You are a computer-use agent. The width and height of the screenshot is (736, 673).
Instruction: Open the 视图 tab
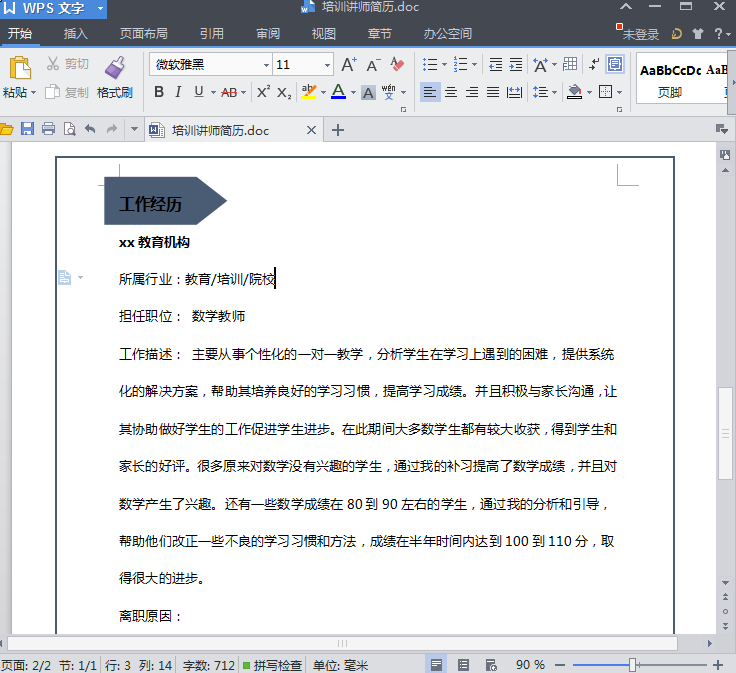coord(324,33)
